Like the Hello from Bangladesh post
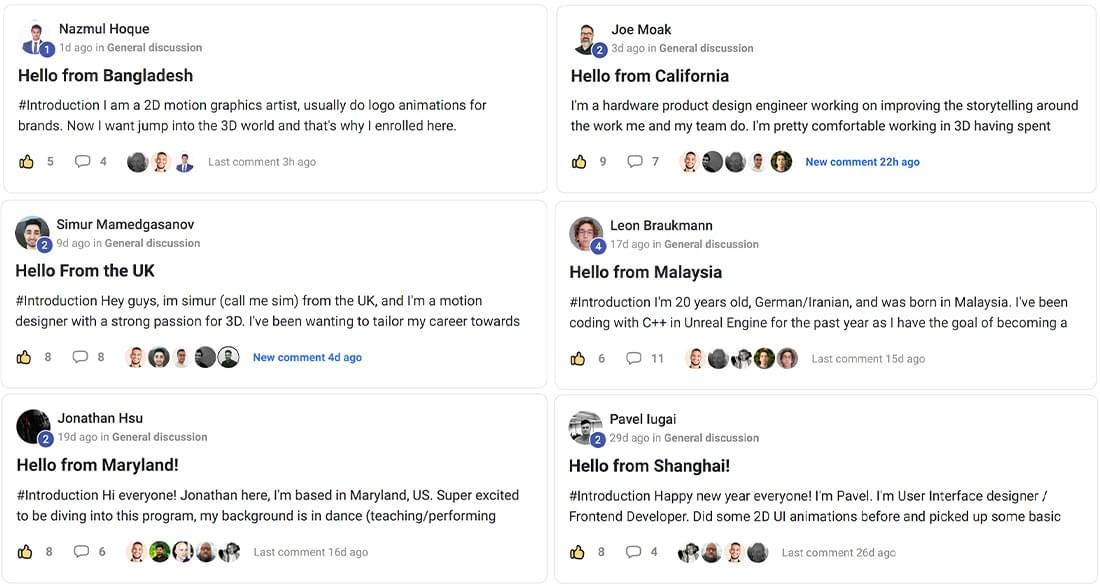Image resolution: width=1100 pixels, height=587 pixels. 27,162
